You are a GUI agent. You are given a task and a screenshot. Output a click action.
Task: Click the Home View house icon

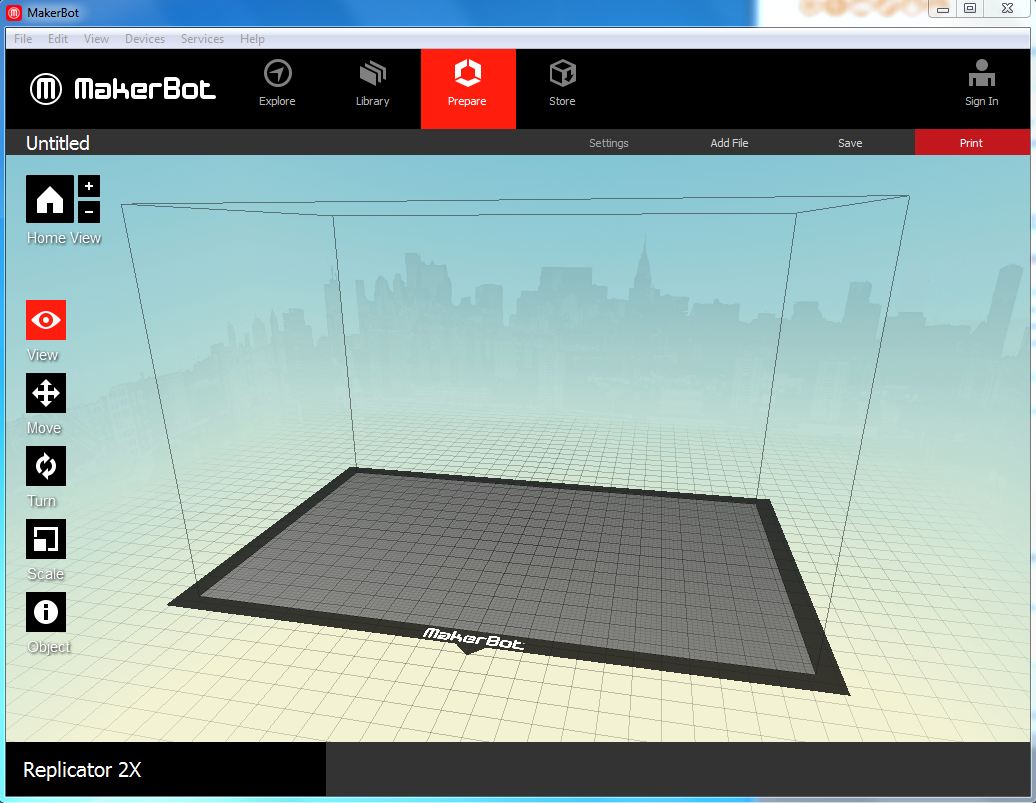coord(49,199)
